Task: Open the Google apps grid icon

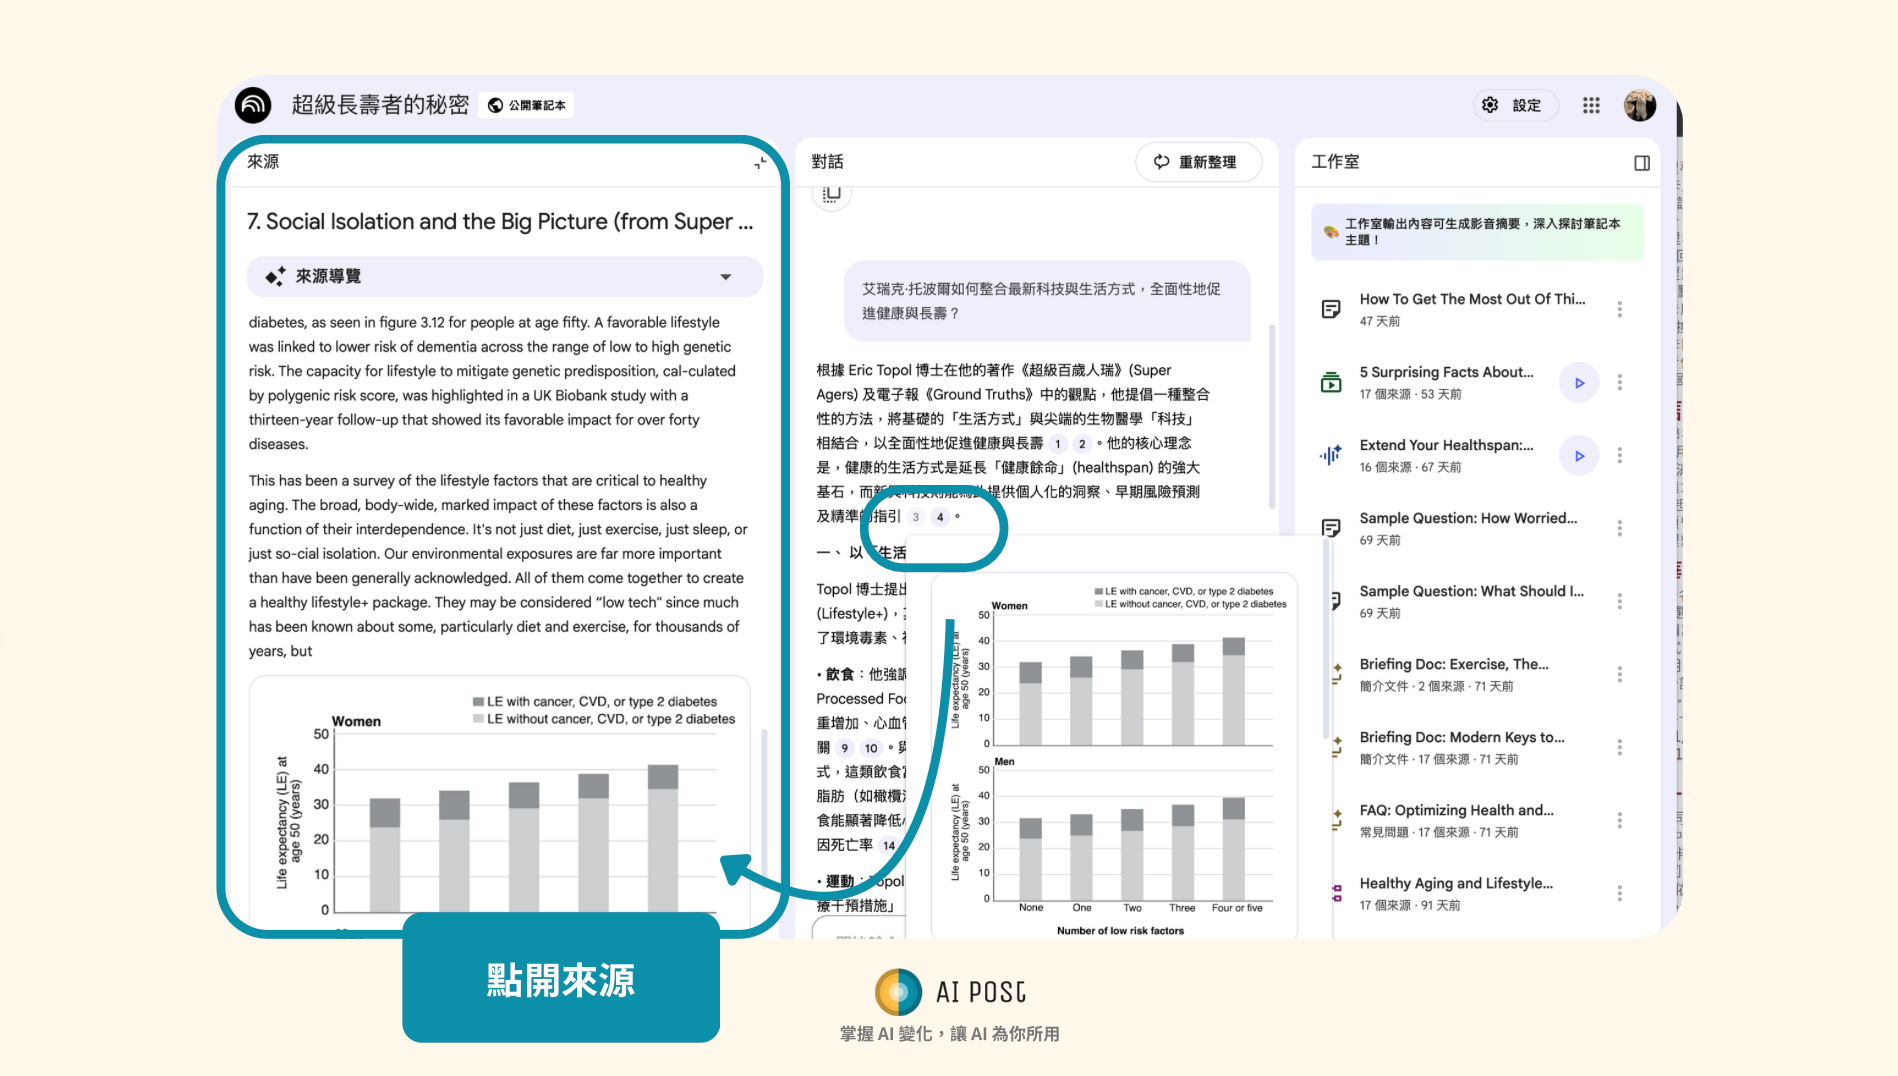Action: (1591, 105)
